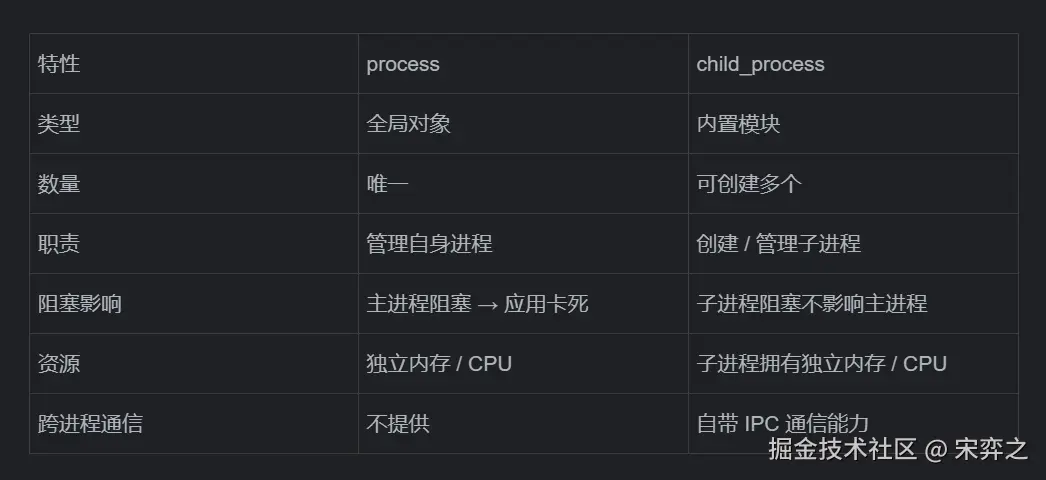
Task: Click the 管理自身进程 cell
Action: 429,244
